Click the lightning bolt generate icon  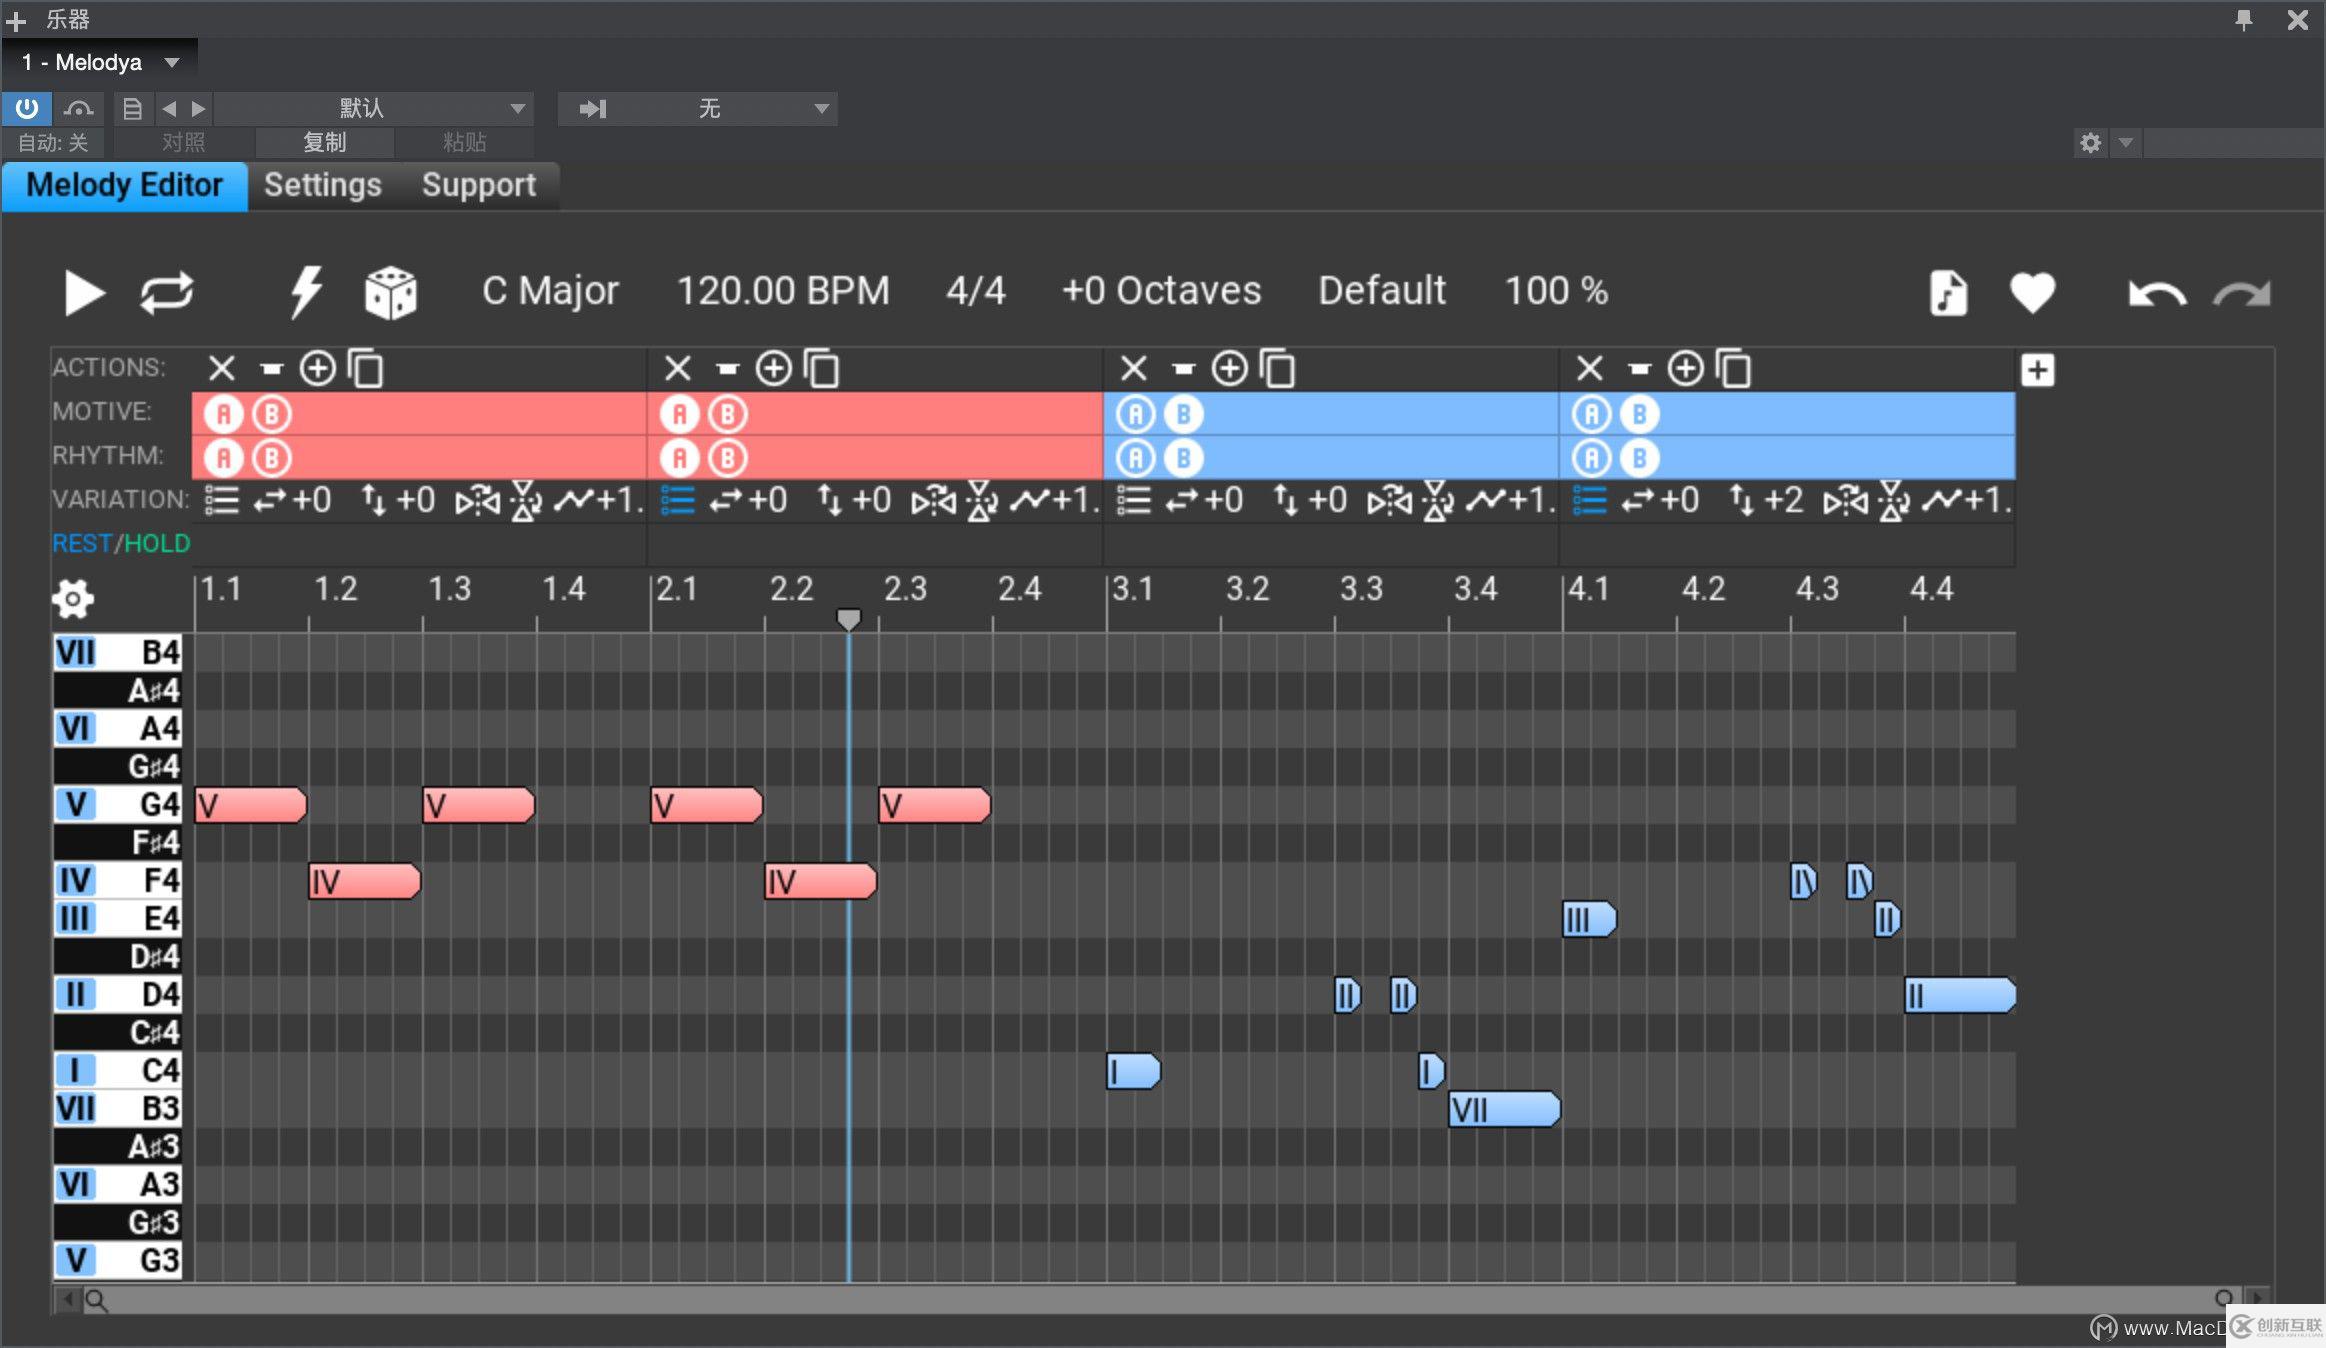306,292
